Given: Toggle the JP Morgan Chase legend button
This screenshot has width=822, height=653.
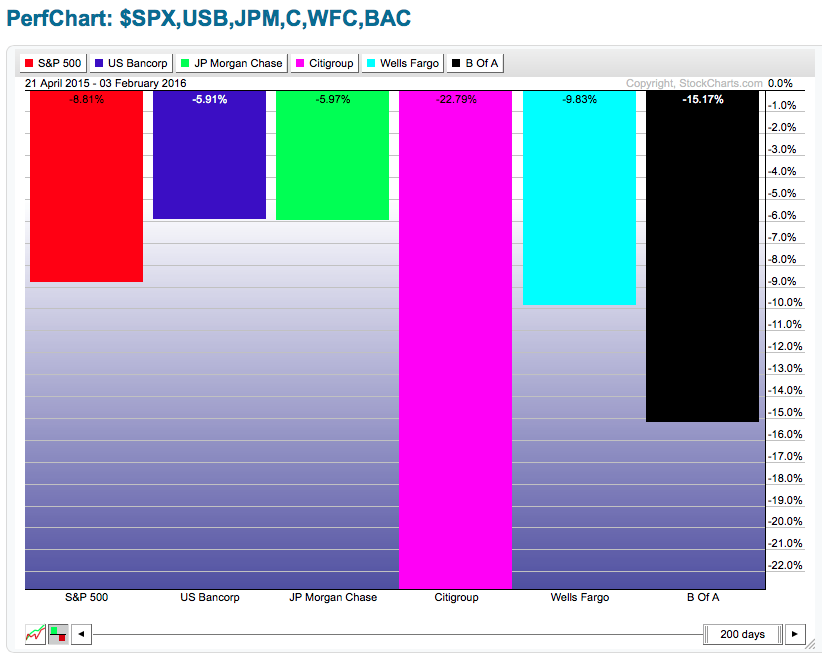Looking at the screenshot, I should (x=232, y=63).
